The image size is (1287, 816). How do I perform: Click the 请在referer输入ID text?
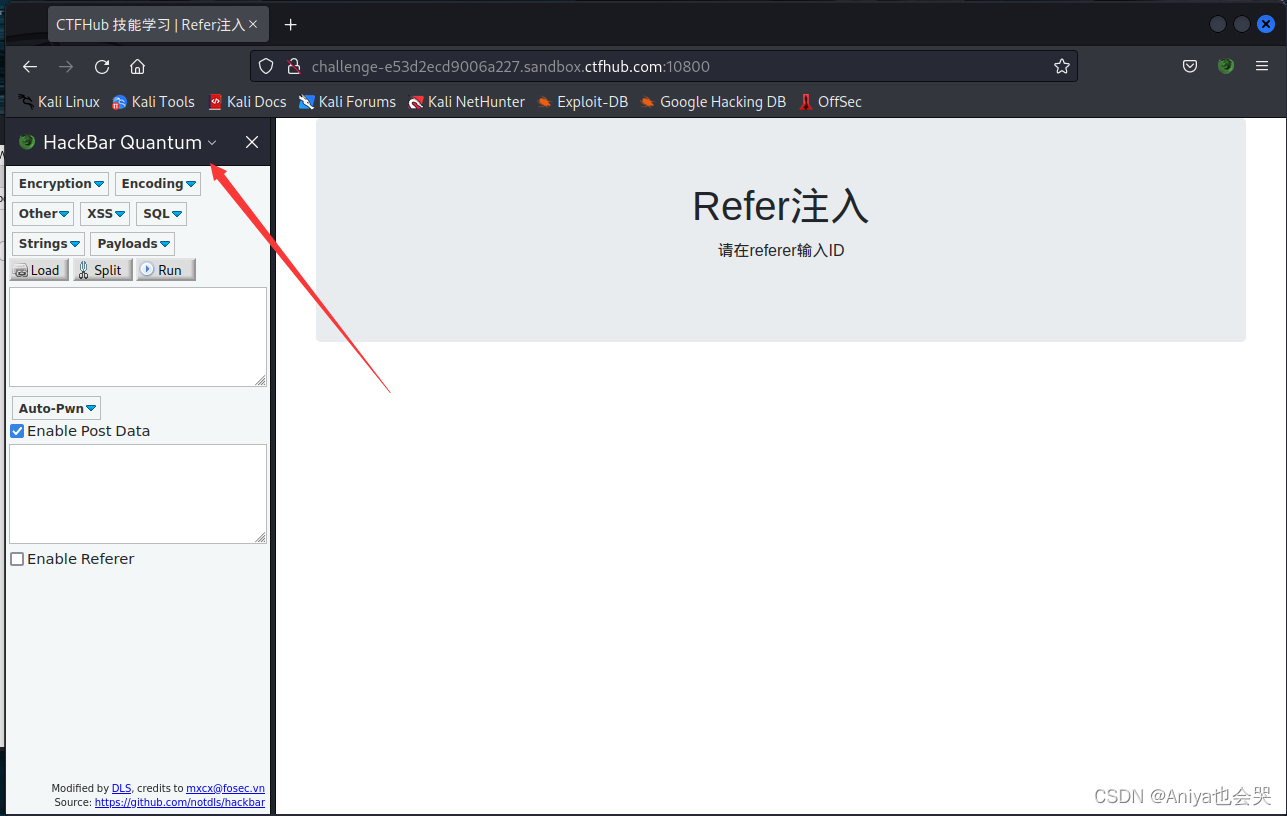point(781,250)
